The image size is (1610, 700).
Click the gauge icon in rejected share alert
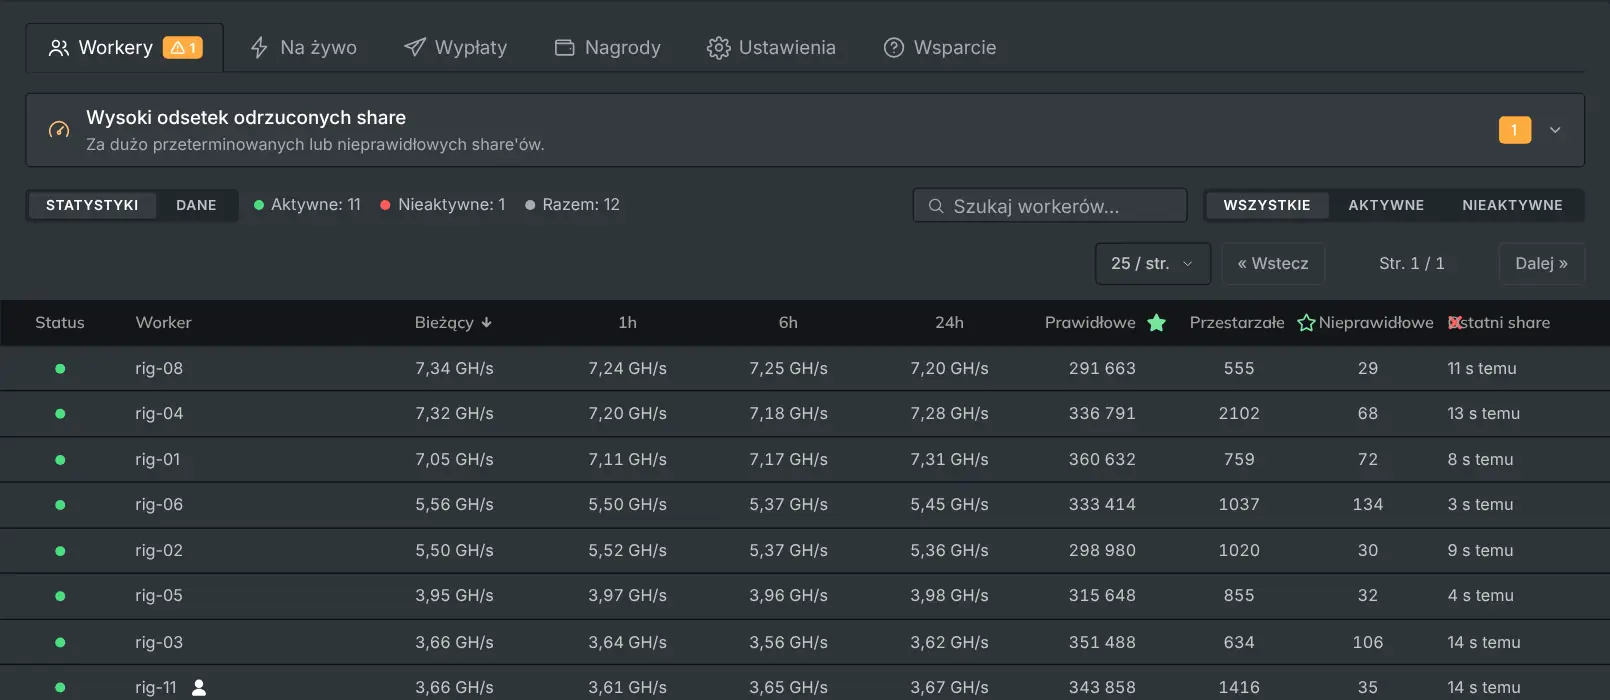tap(59, 130)
